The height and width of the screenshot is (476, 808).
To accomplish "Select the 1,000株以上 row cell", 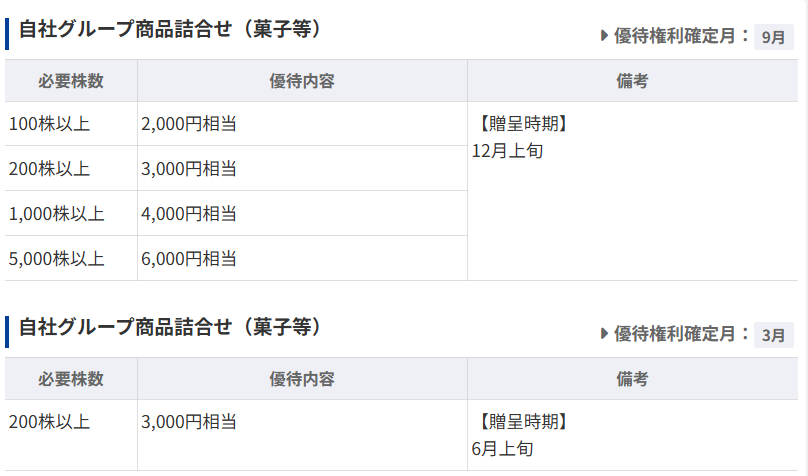I will click(56, 214).
